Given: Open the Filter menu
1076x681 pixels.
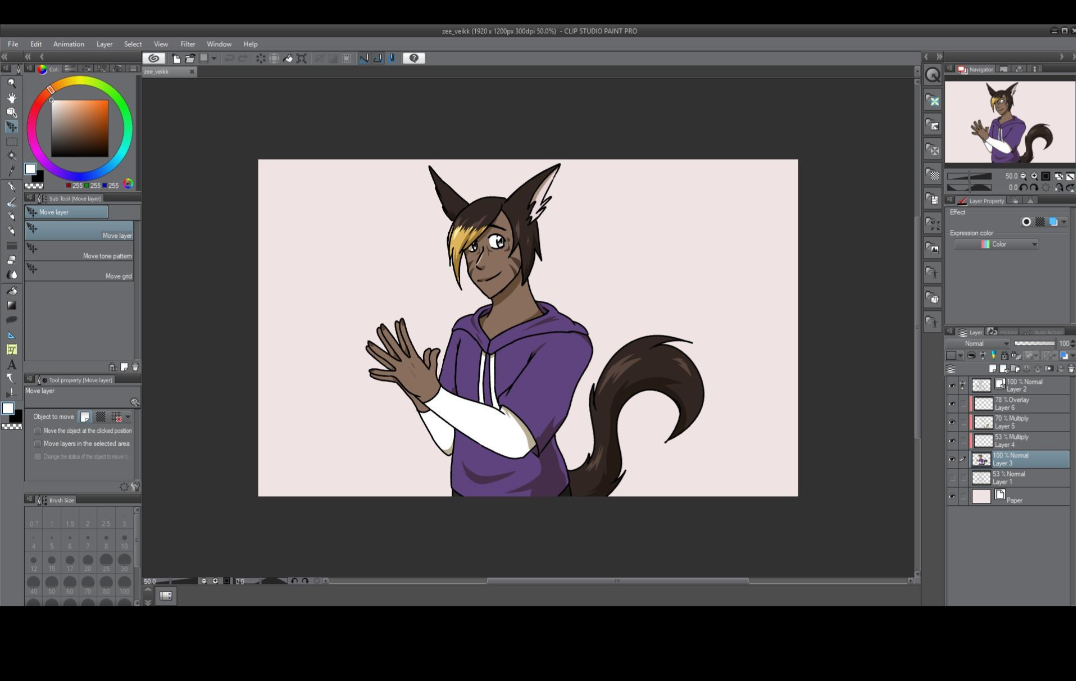Looking at the screenshot, I should click(x=188, y=44).
